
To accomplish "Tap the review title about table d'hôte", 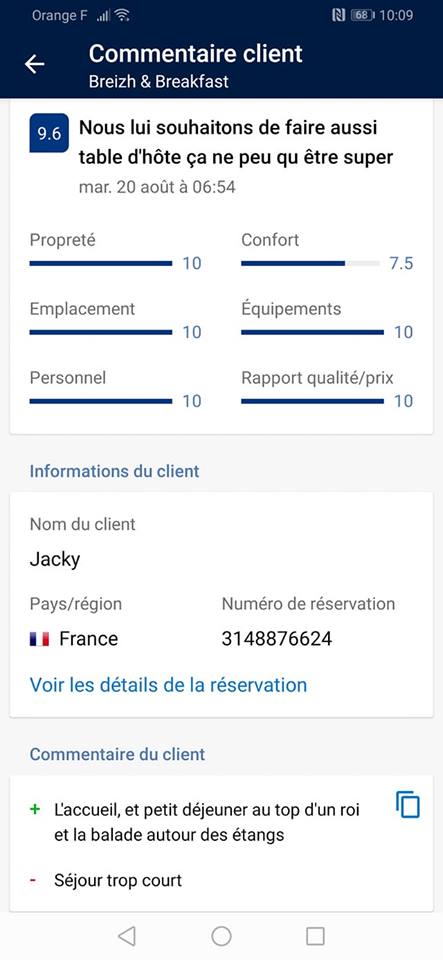I will (236, 143).
